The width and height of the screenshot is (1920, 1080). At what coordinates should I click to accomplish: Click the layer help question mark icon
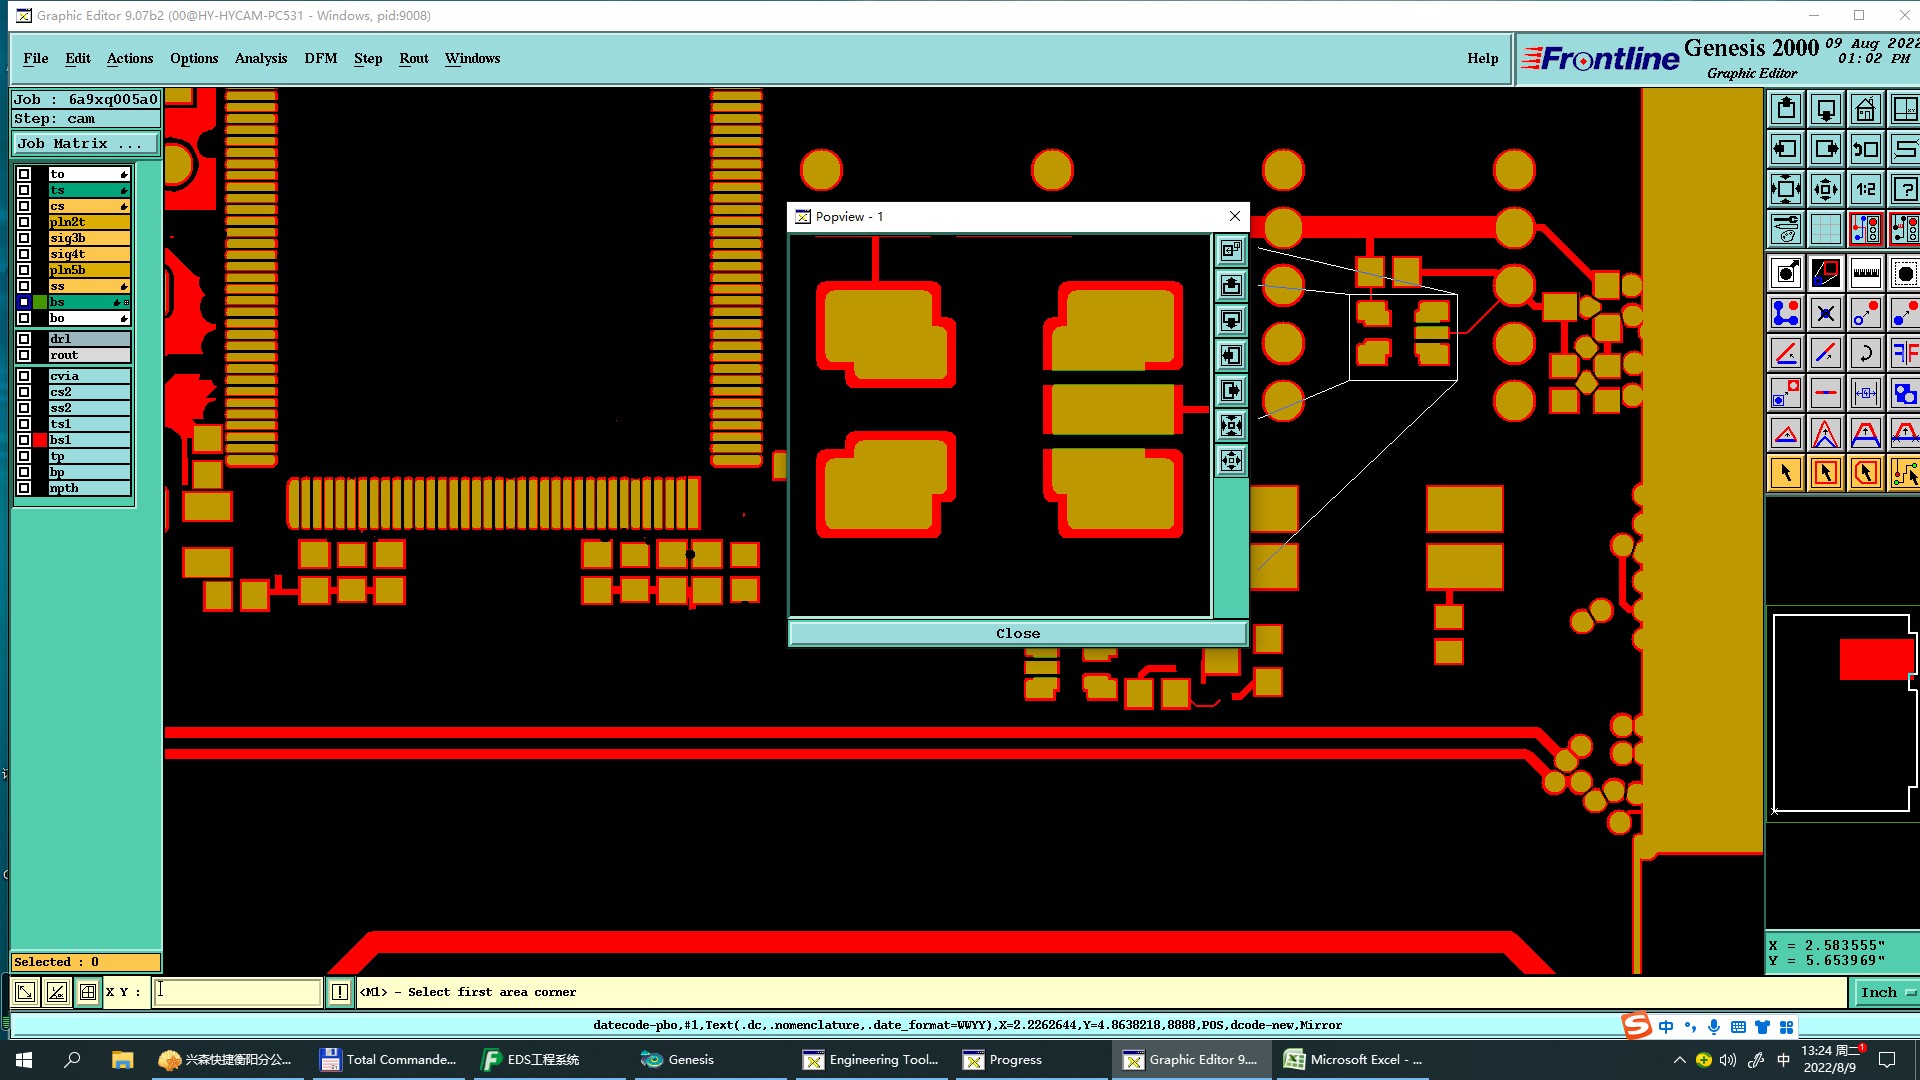(x=1905, y=189)
